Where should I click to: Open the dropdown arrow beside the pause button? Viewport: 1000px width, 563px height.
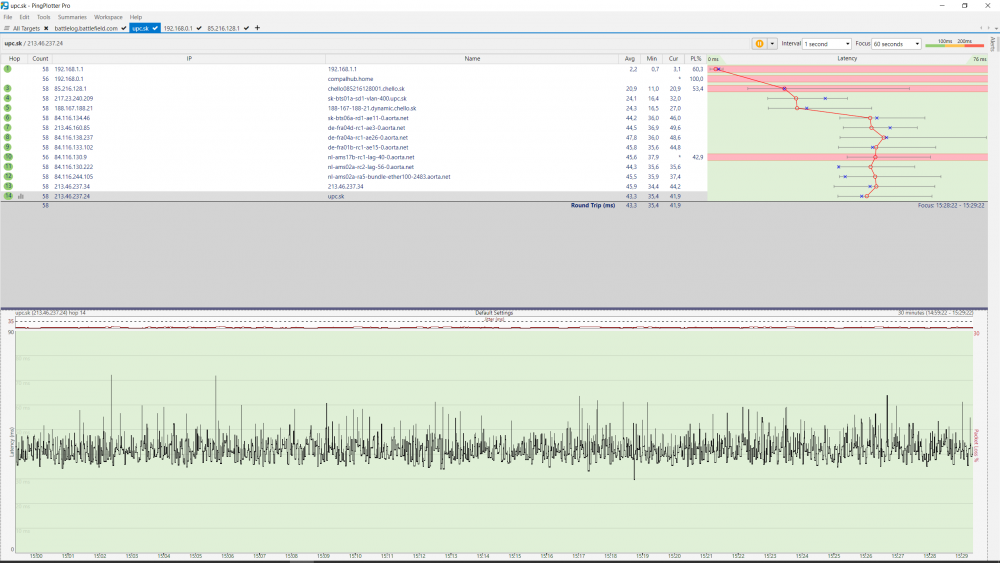(x=772, y=44)
